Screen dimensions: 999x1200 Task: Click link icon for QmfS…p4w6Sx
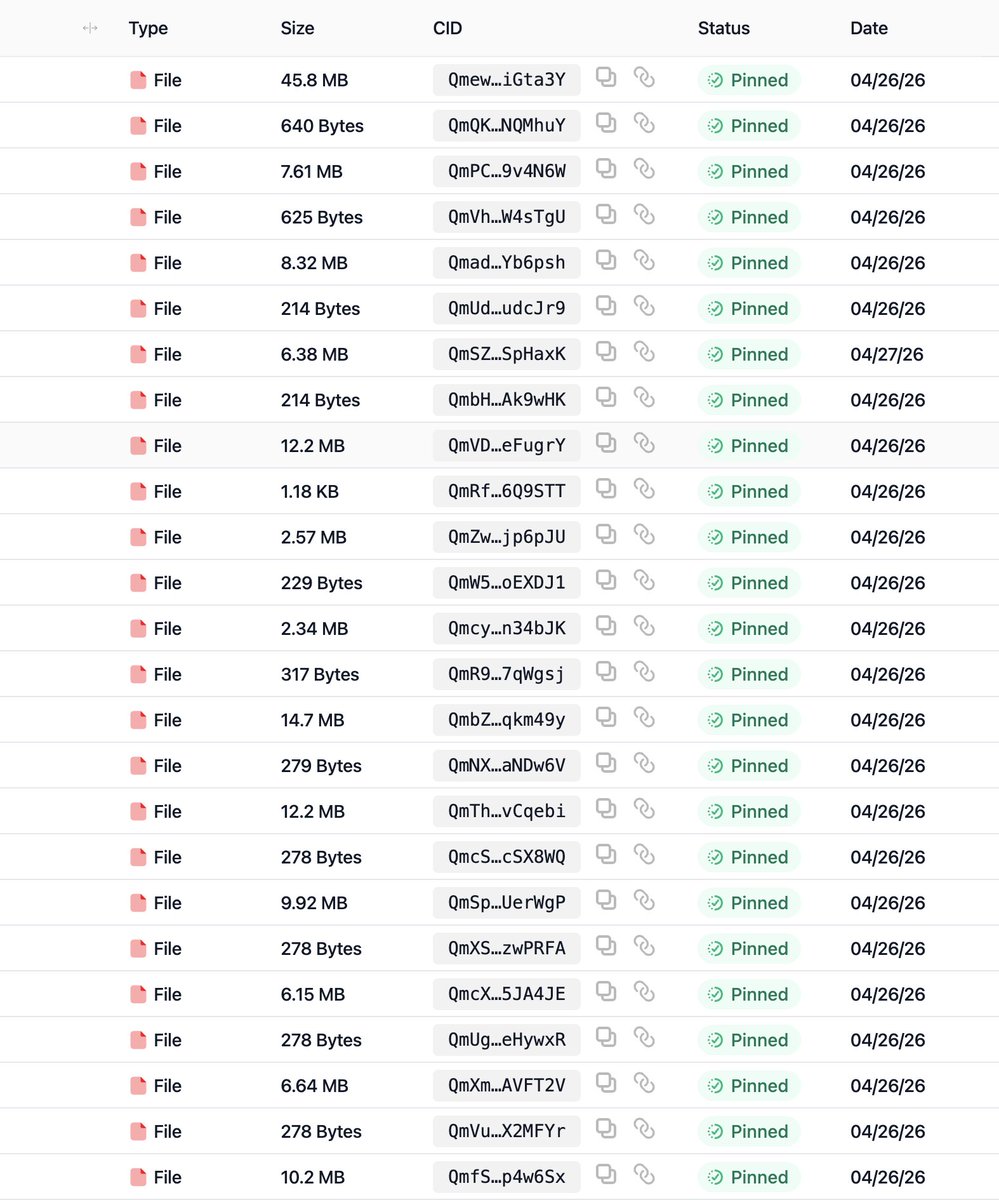coord(644,1176)
